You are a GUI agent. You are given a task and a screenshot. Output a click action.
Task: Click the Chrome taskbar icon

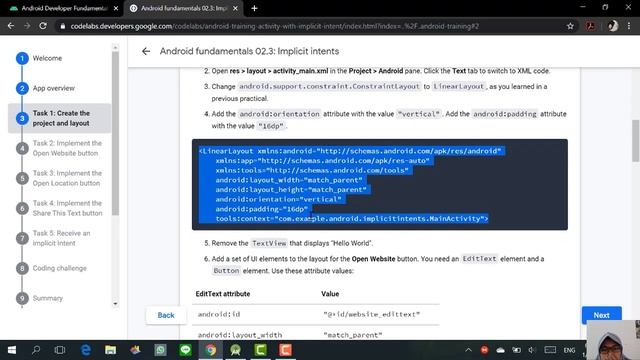(x=211, y=350)
